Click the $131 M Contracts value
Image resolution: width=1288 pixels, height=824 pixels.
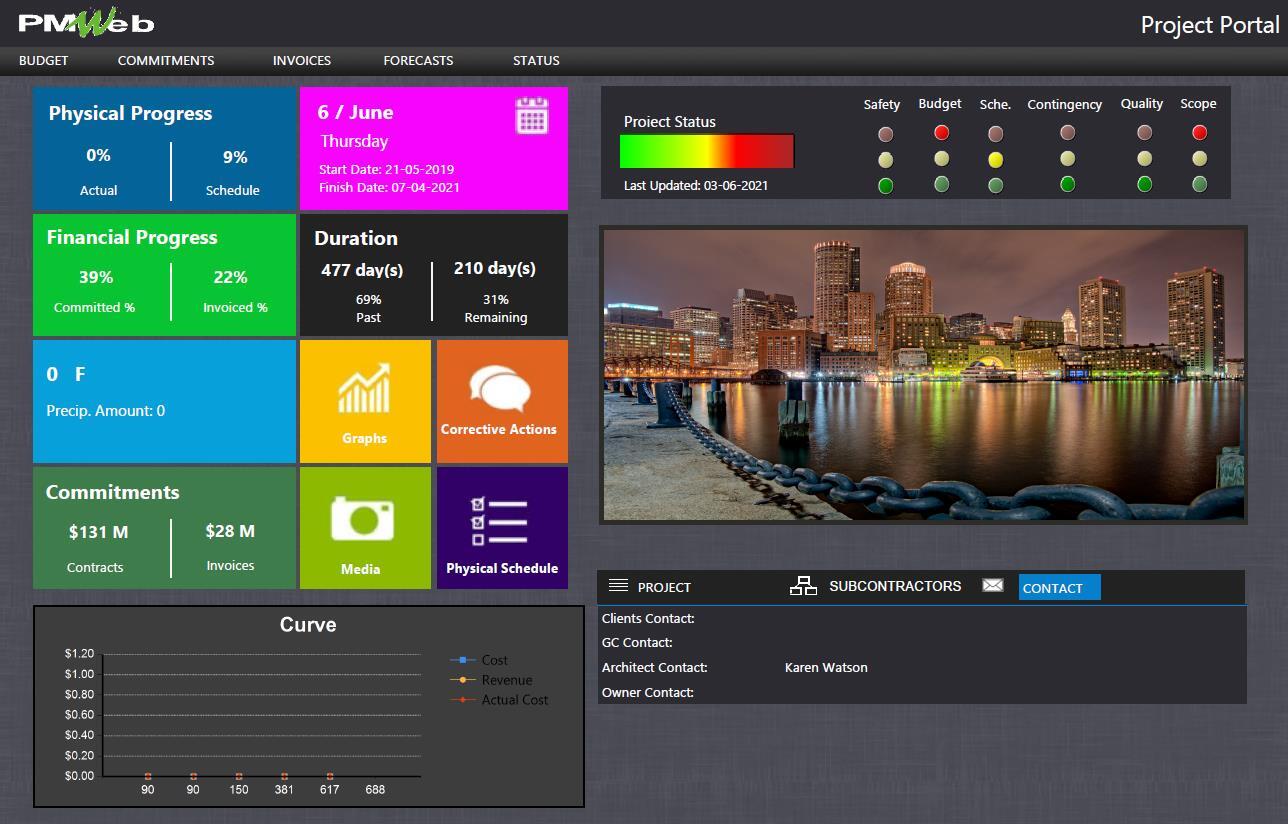(98, 532)
